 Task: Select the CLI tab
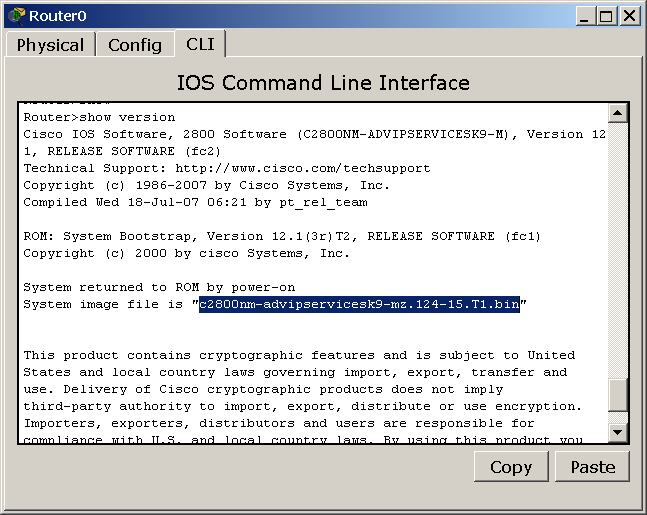point(200,43)
